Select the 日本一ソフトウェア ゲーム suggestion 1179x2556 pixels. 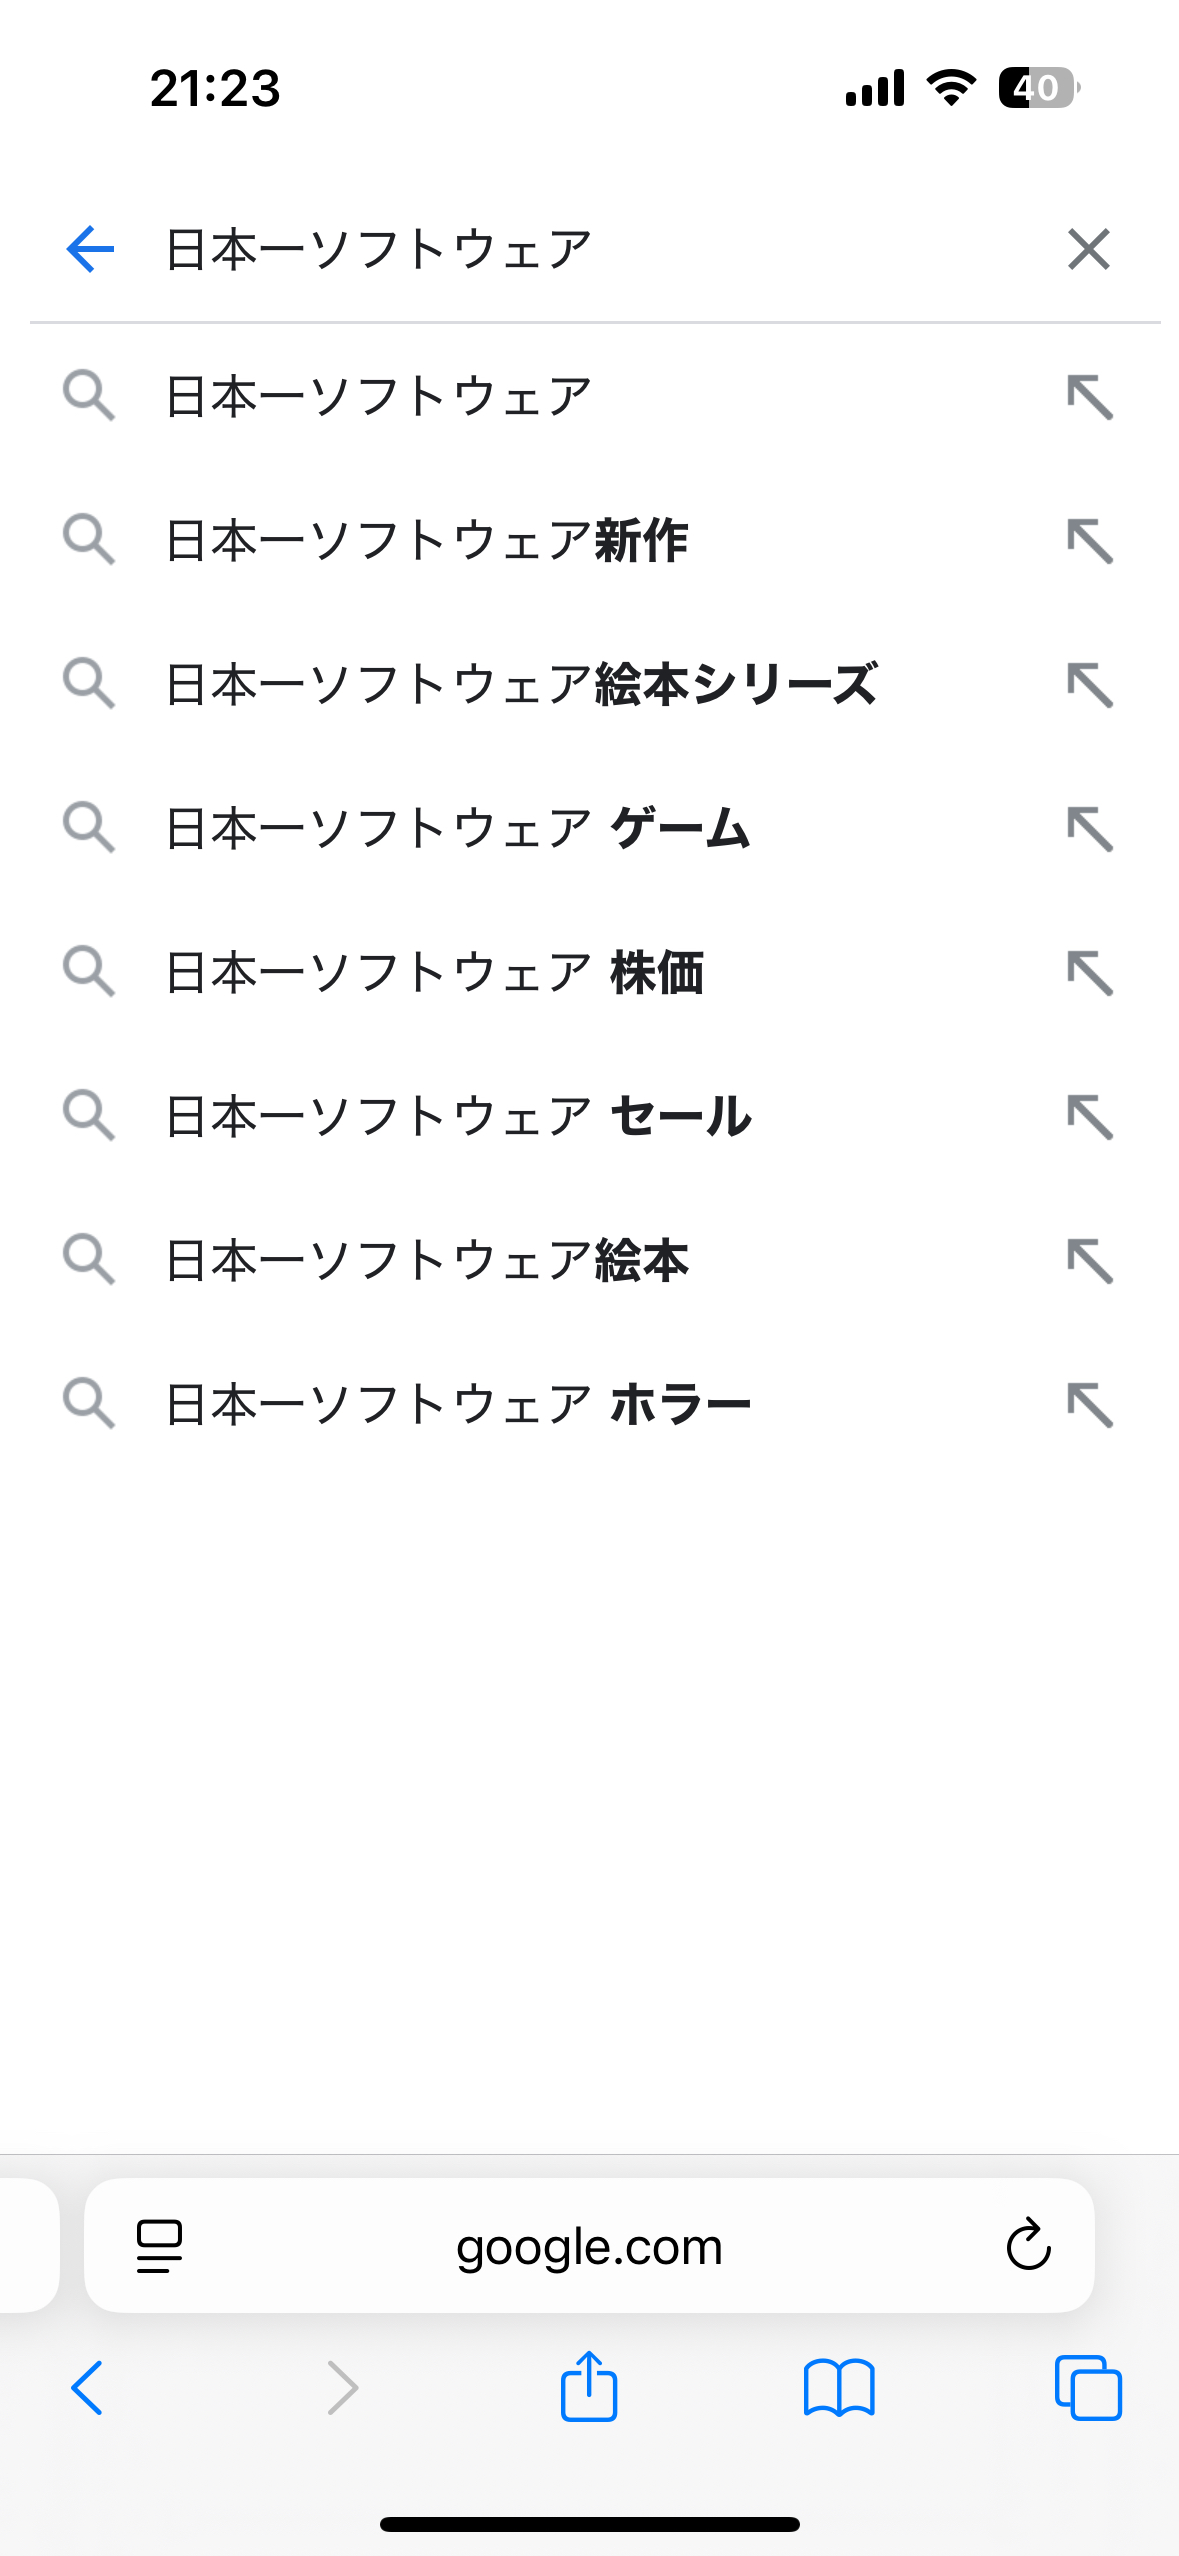click(458, 829)
